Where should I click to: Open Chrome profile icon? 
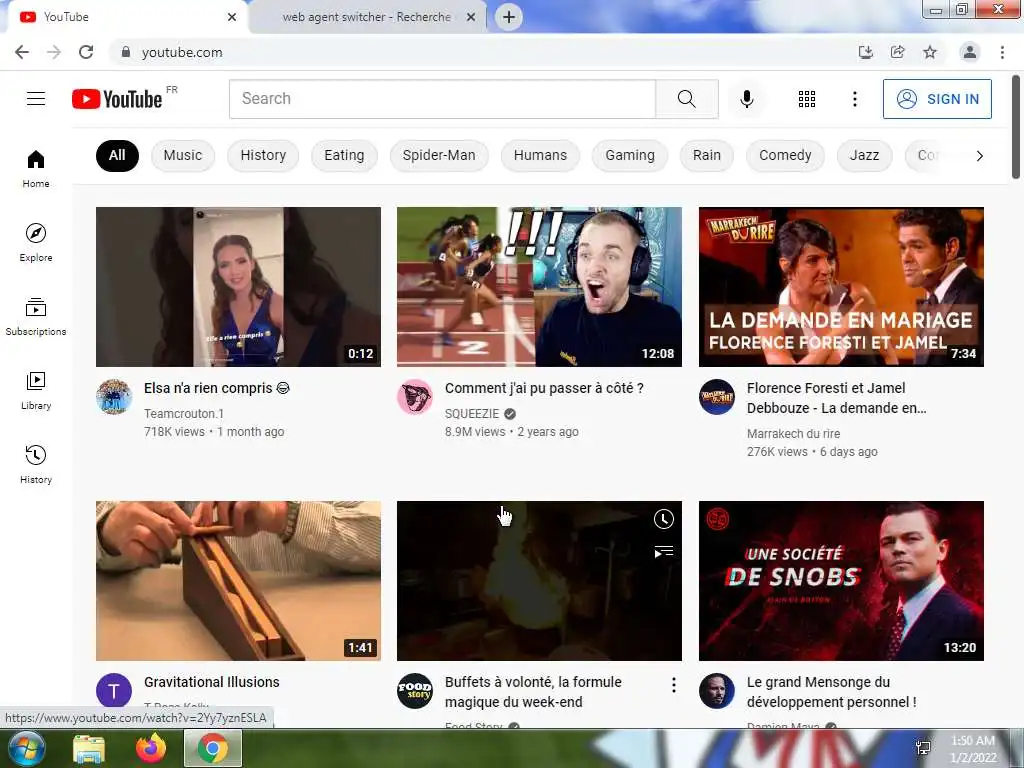[970, 52]
